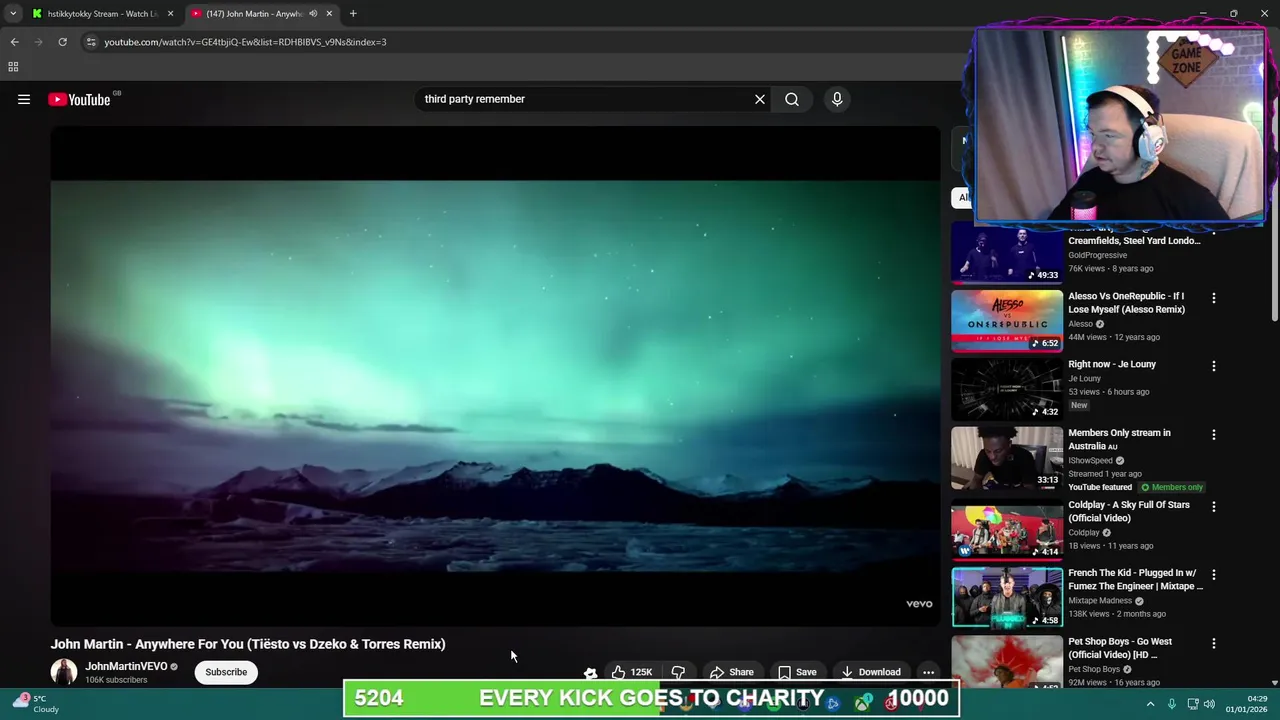
Task: Download the video
Action: (x=871, y=672)
